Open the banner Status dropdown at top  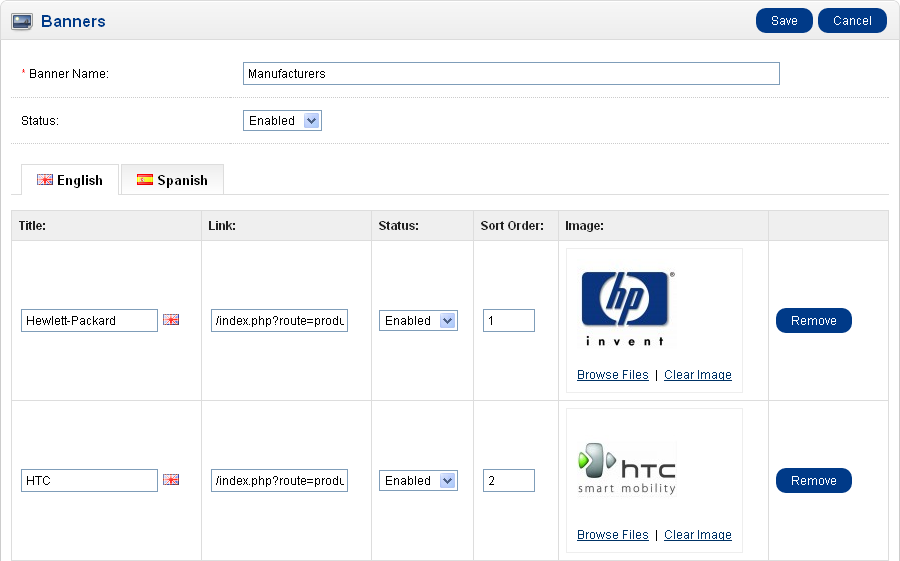tap(282, 121)
